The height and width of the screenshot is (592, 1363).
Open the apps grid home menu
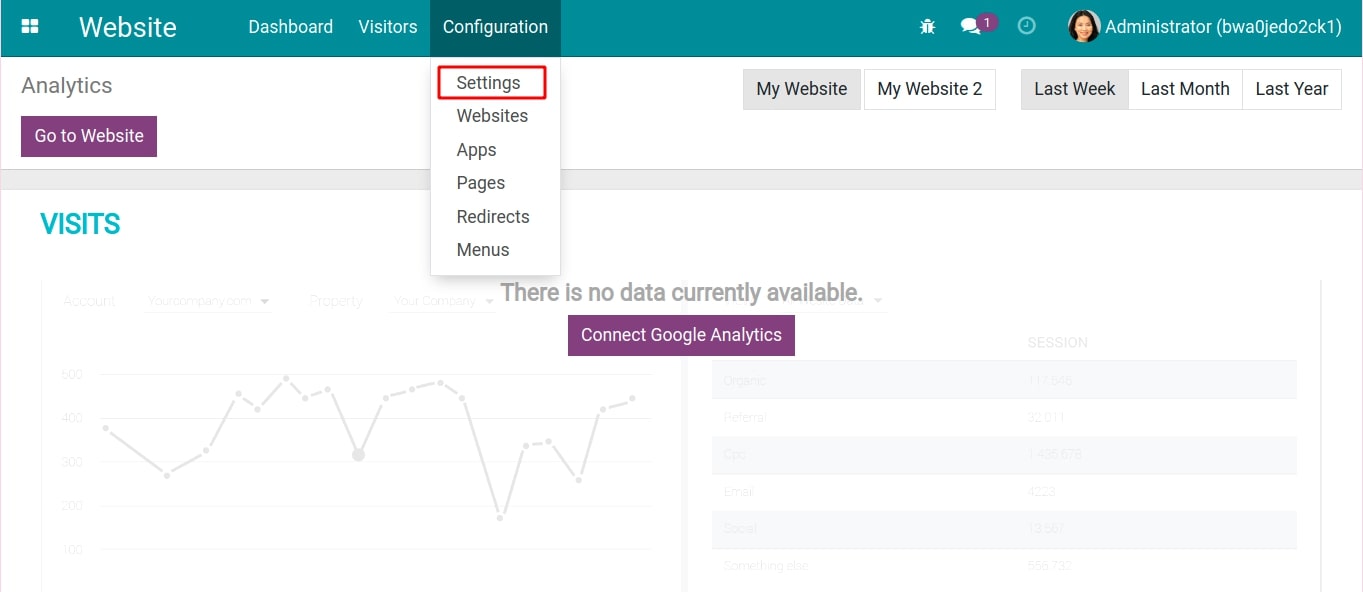[30, 27]
